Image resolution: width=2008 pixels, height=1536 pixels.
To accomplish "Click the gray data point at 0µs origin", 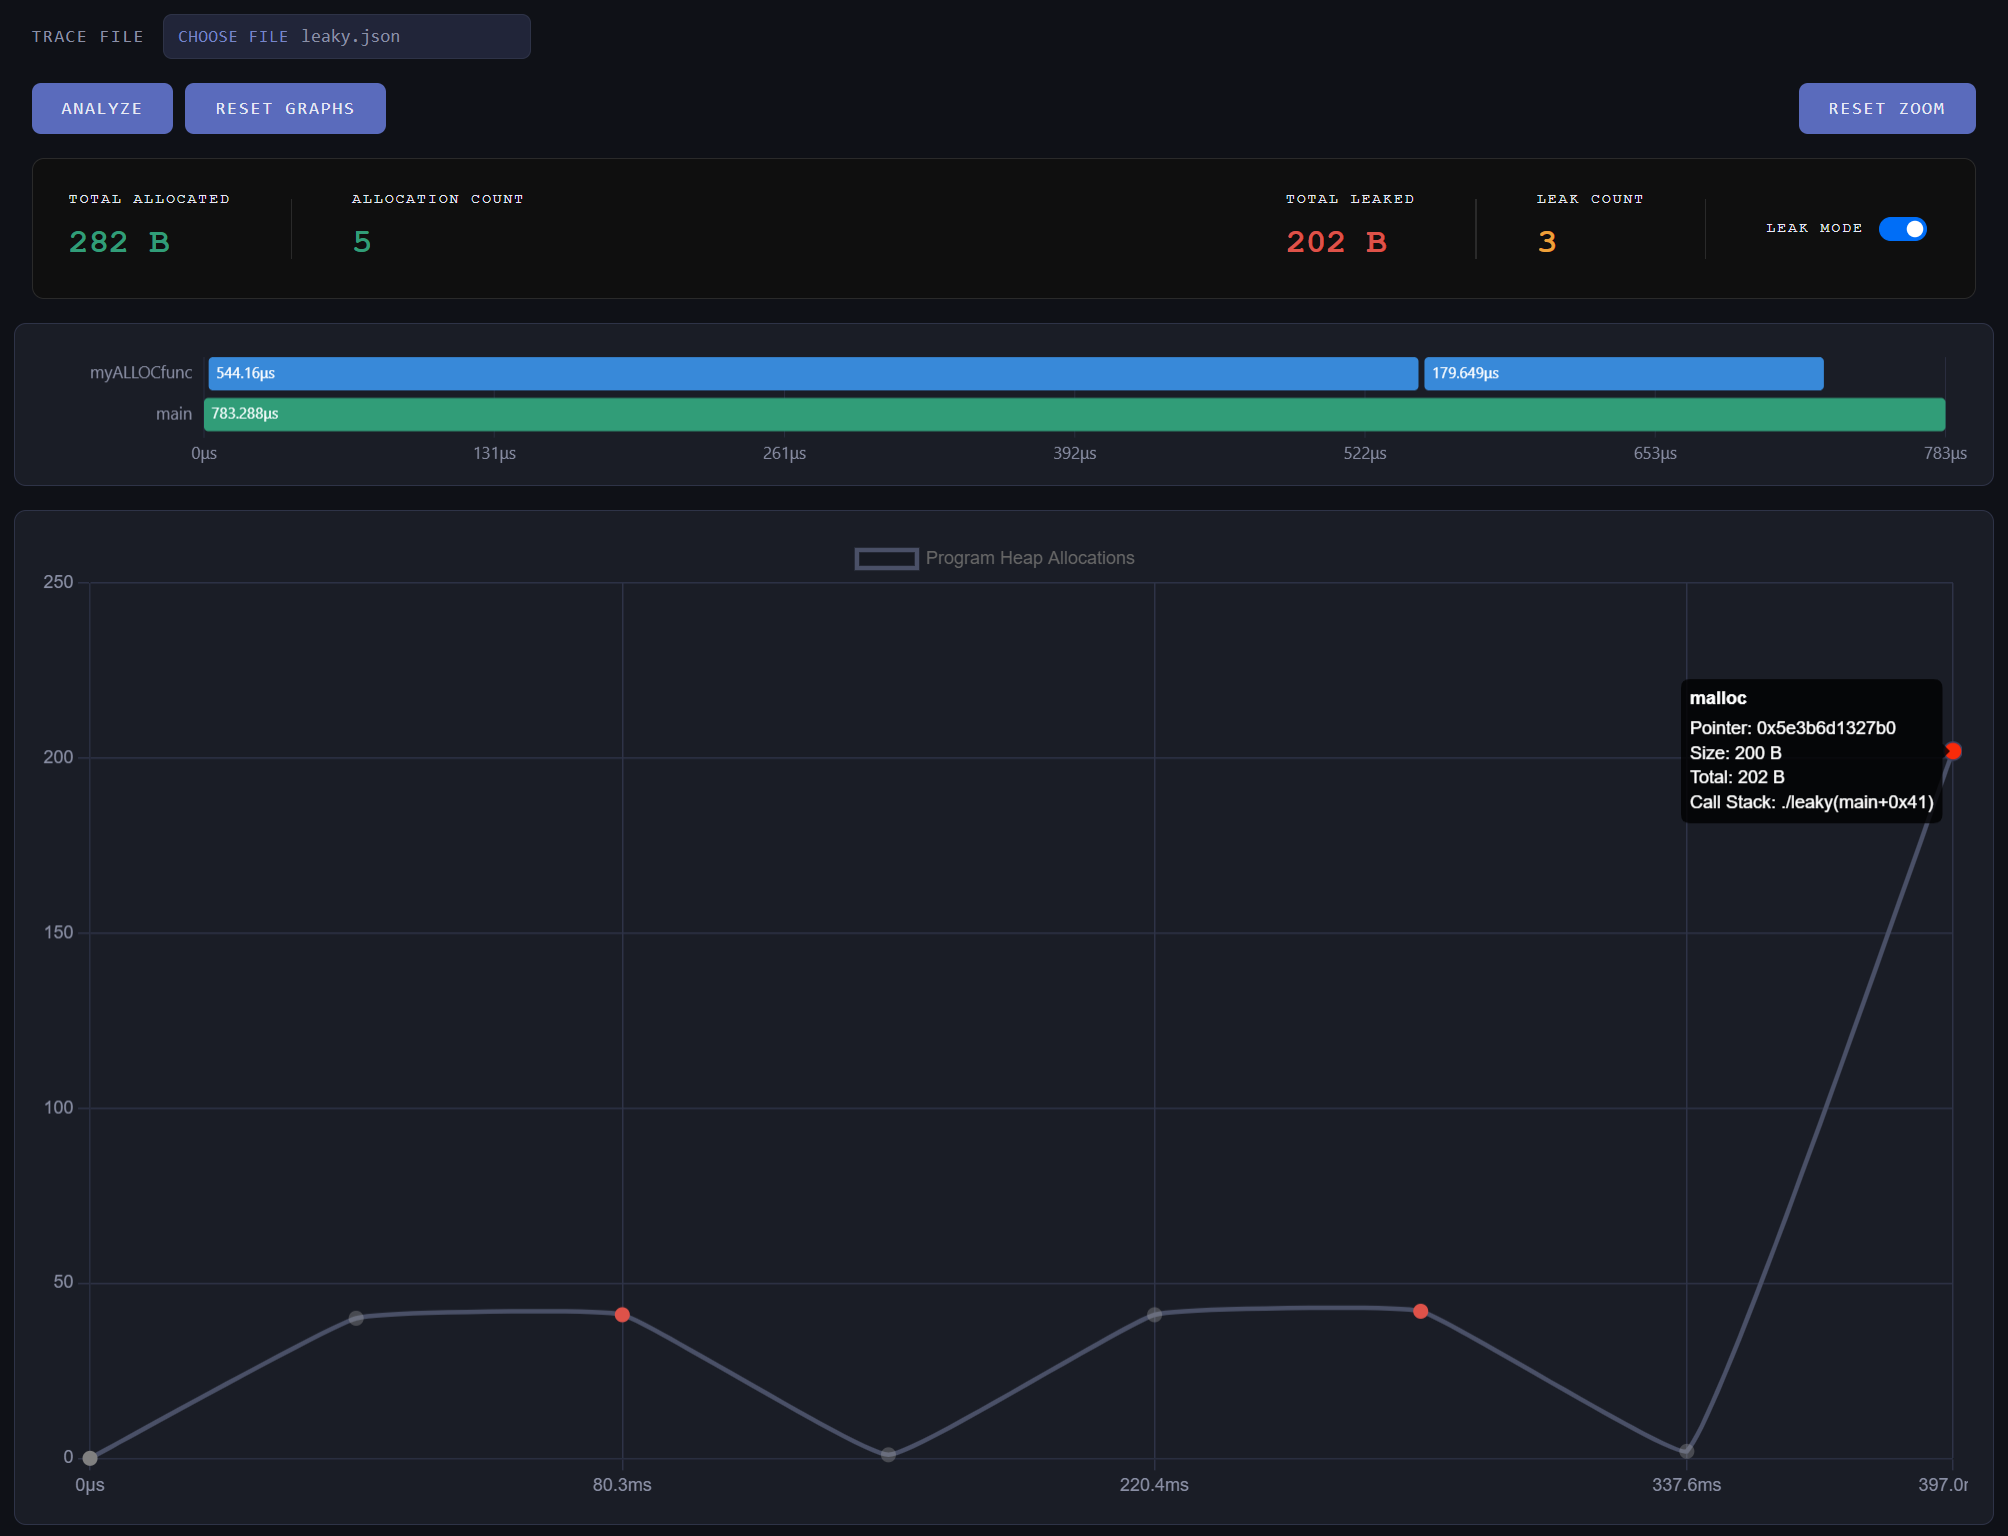I will click(90, 1458).
